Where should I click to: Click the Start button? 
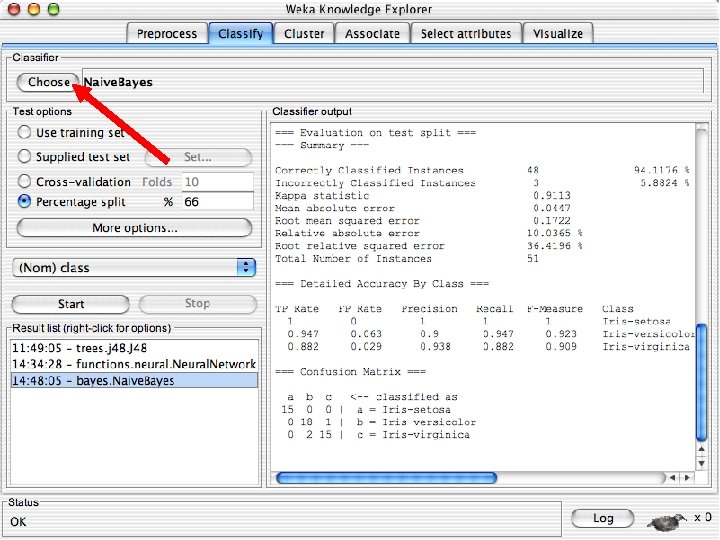pyautogui.click(x=71, y=304)
